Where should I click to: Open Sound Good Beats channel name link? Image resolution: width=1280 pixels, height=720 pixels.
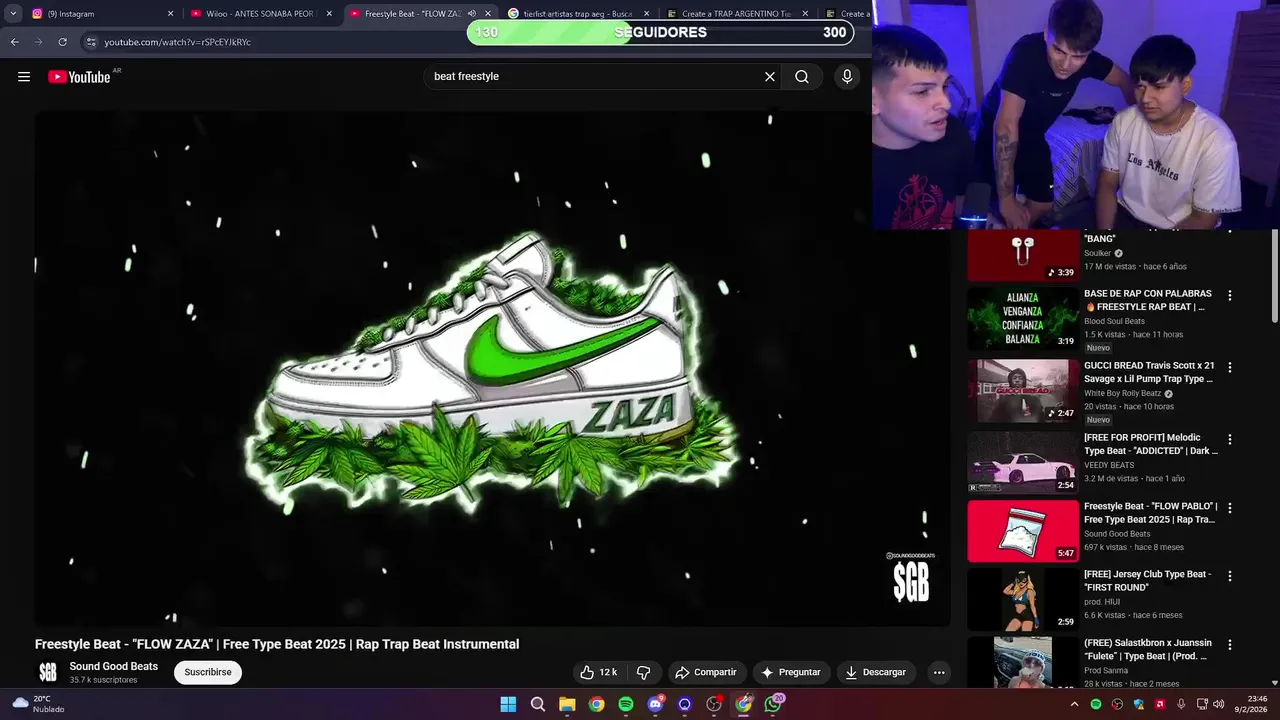(x=114, y=666)
